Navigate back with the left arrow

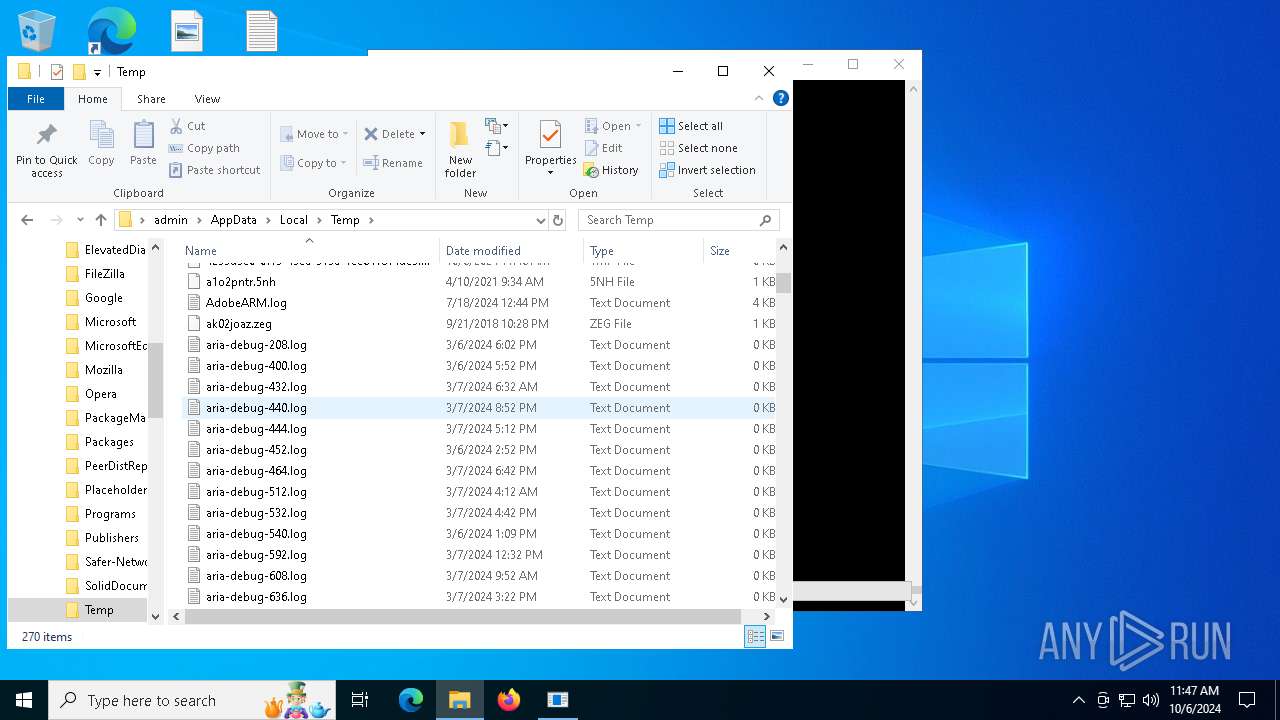pyautogui.click(x=27, y=220)
